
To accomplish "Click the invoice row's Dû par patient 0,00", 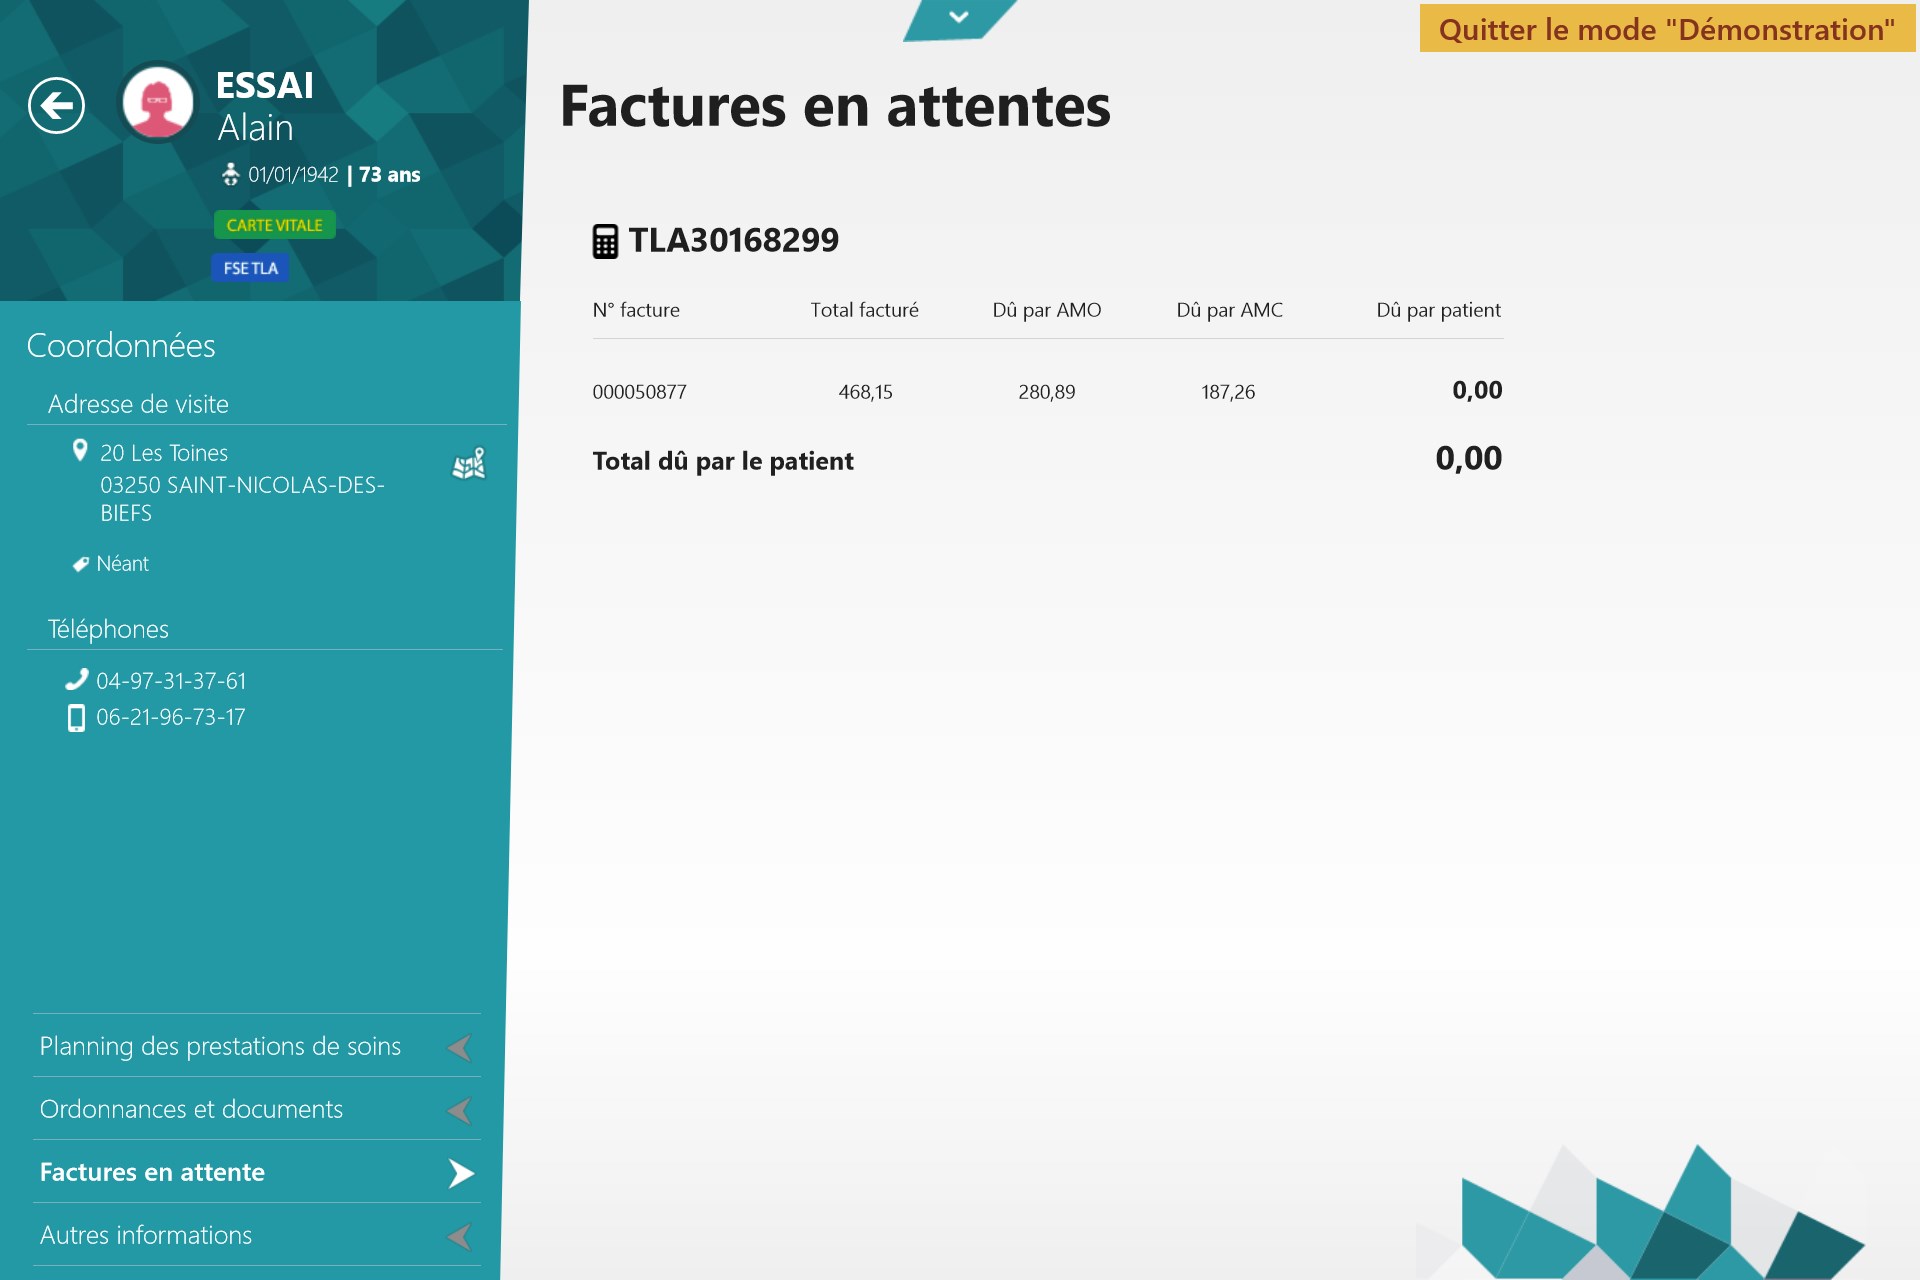I will (1477, 390).
